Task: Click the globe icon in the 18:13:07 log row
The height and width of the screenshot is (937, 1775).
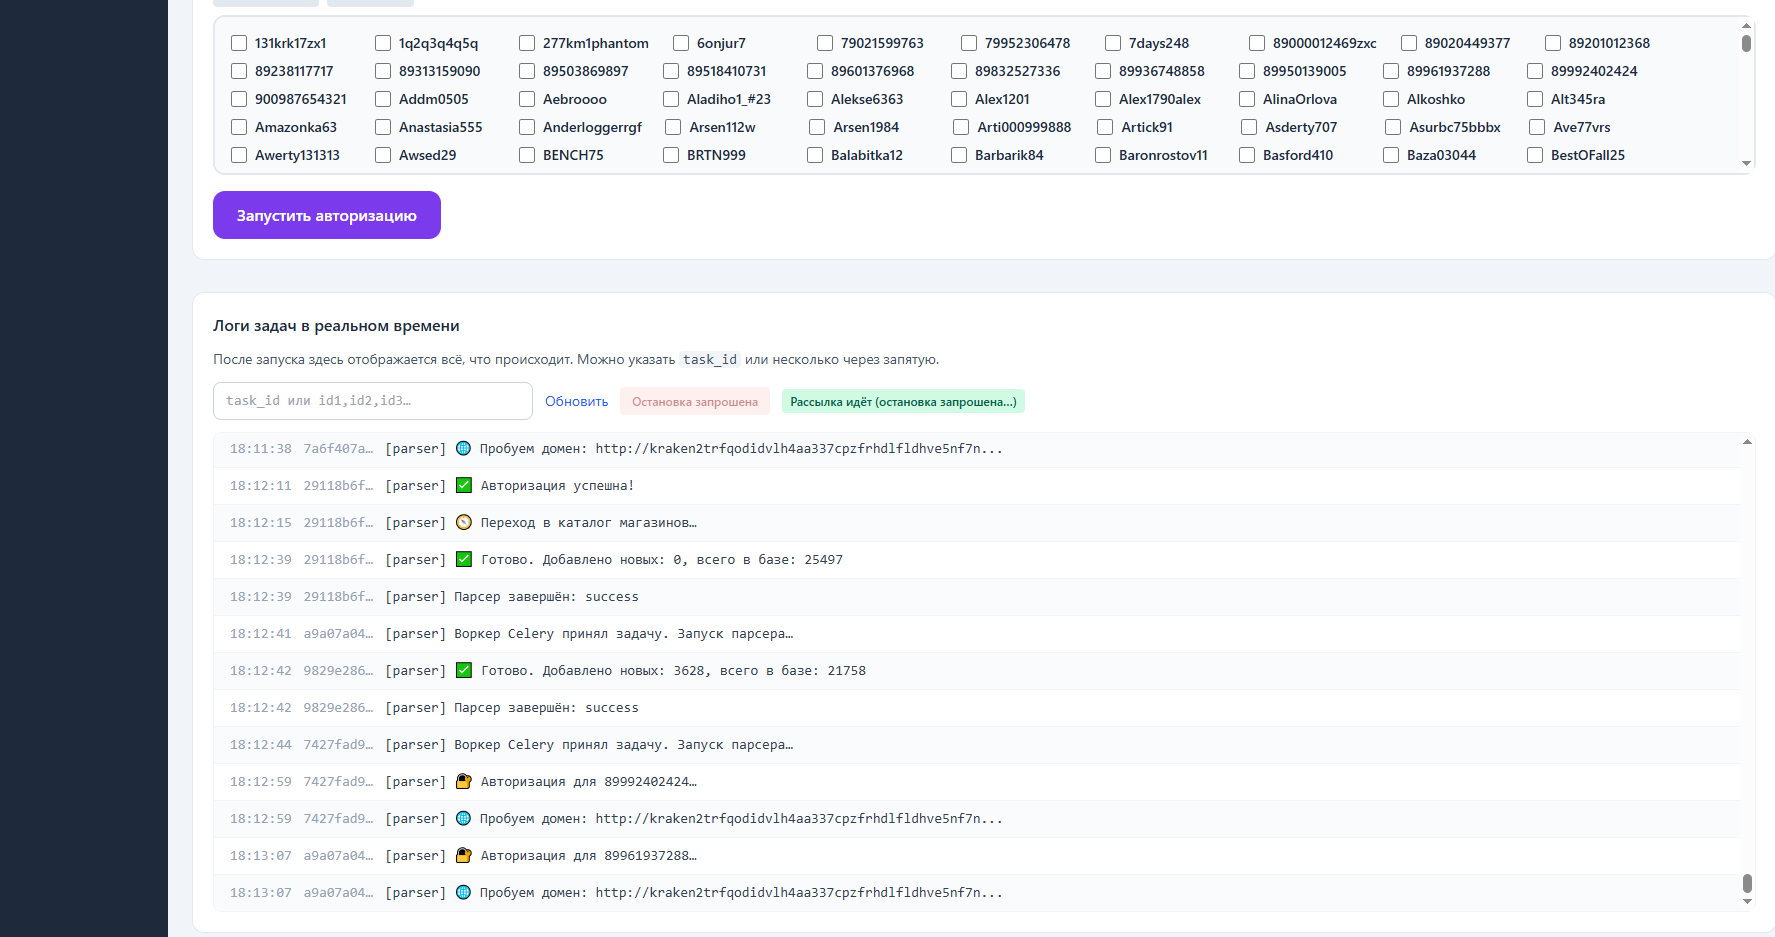Action: pos(463,892)
